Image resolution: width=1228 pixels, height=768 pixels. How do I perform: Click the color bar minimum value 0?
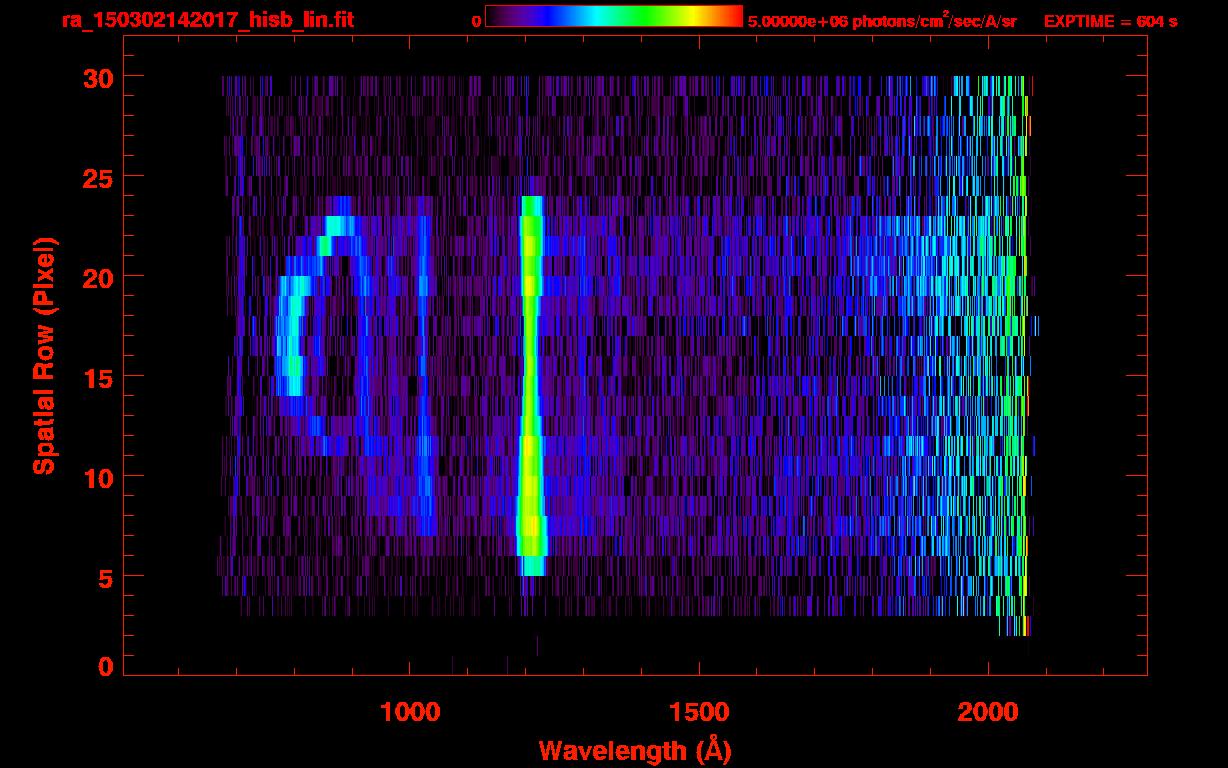[476, 21]
